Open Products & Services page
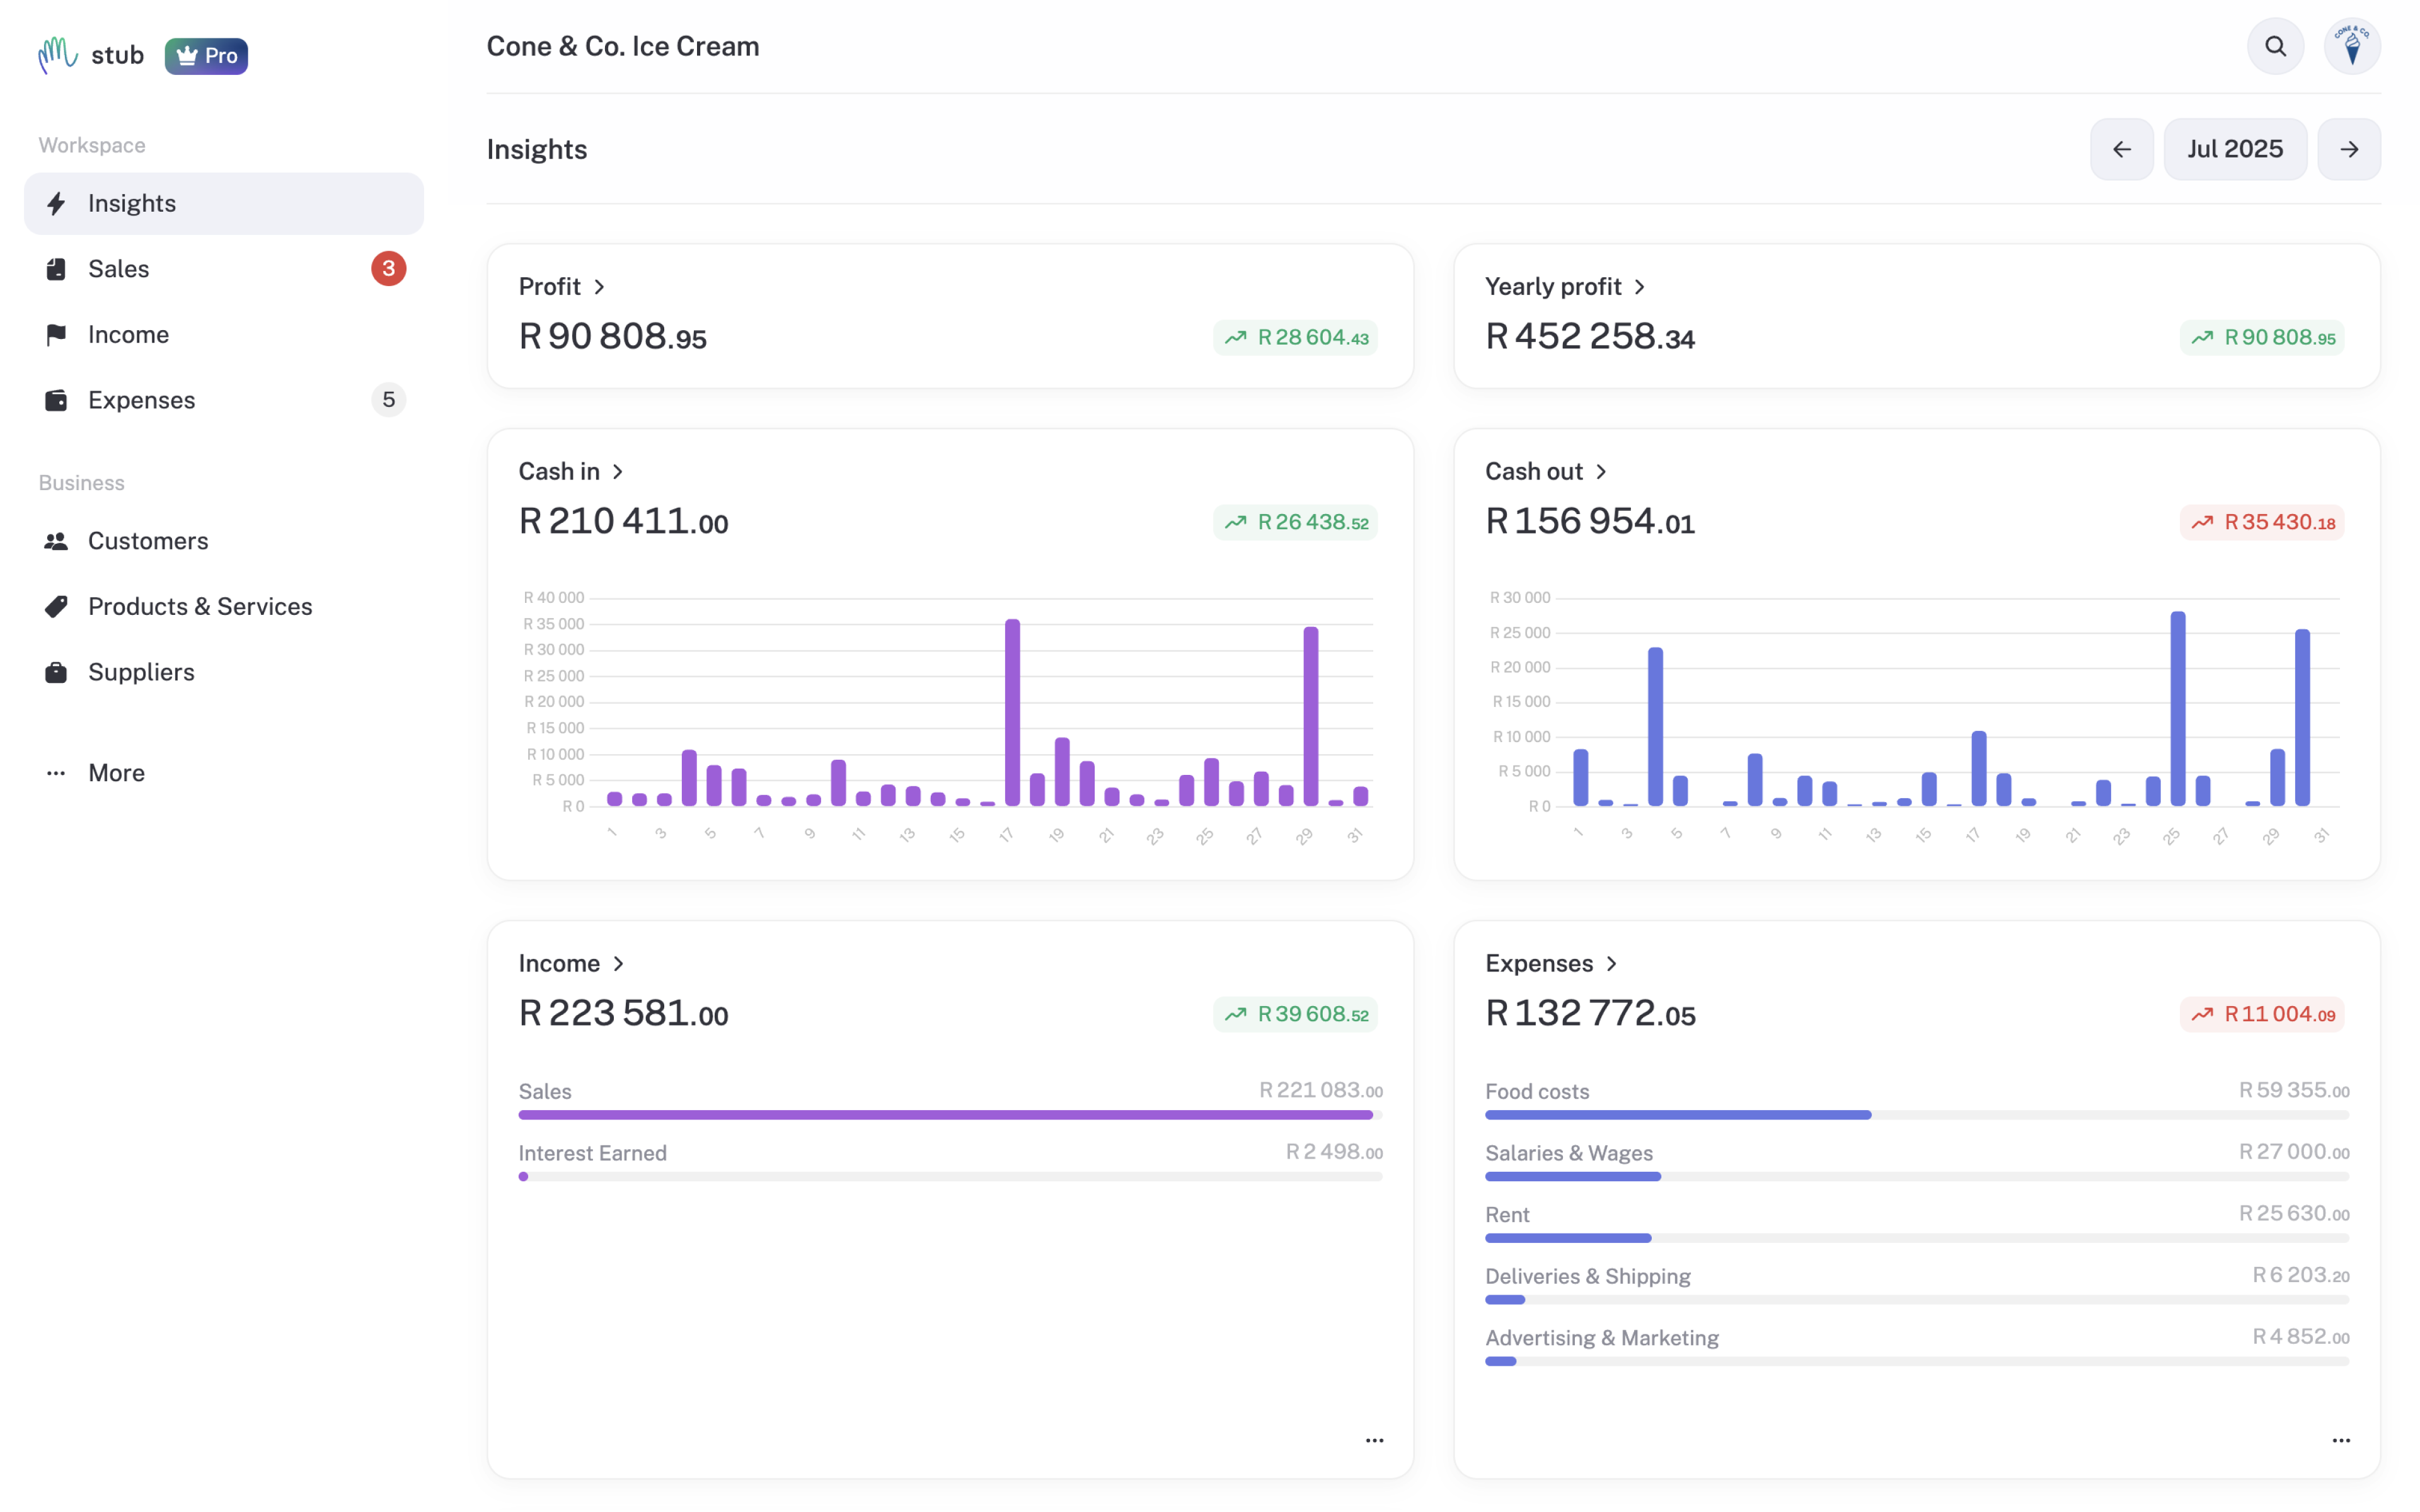Viewport: 2420px width, 1512px height. click(x=224, y=606)
